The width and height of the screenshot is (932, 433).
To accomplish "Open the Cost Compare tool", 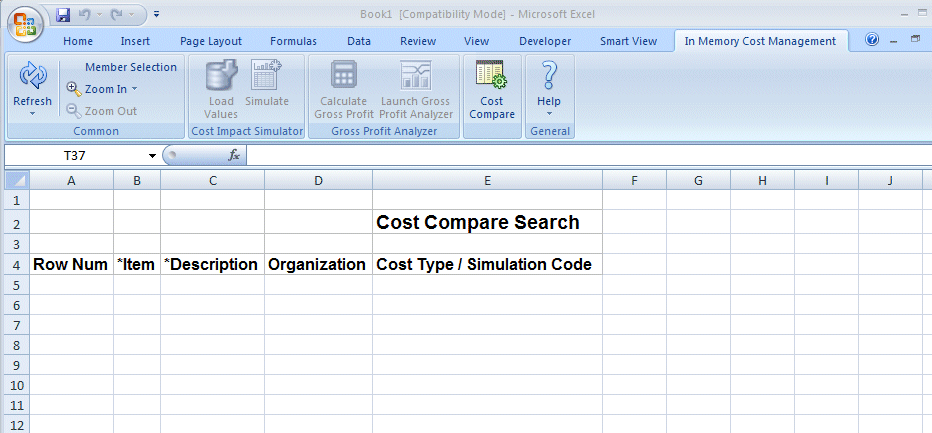I will click(492, 89).
